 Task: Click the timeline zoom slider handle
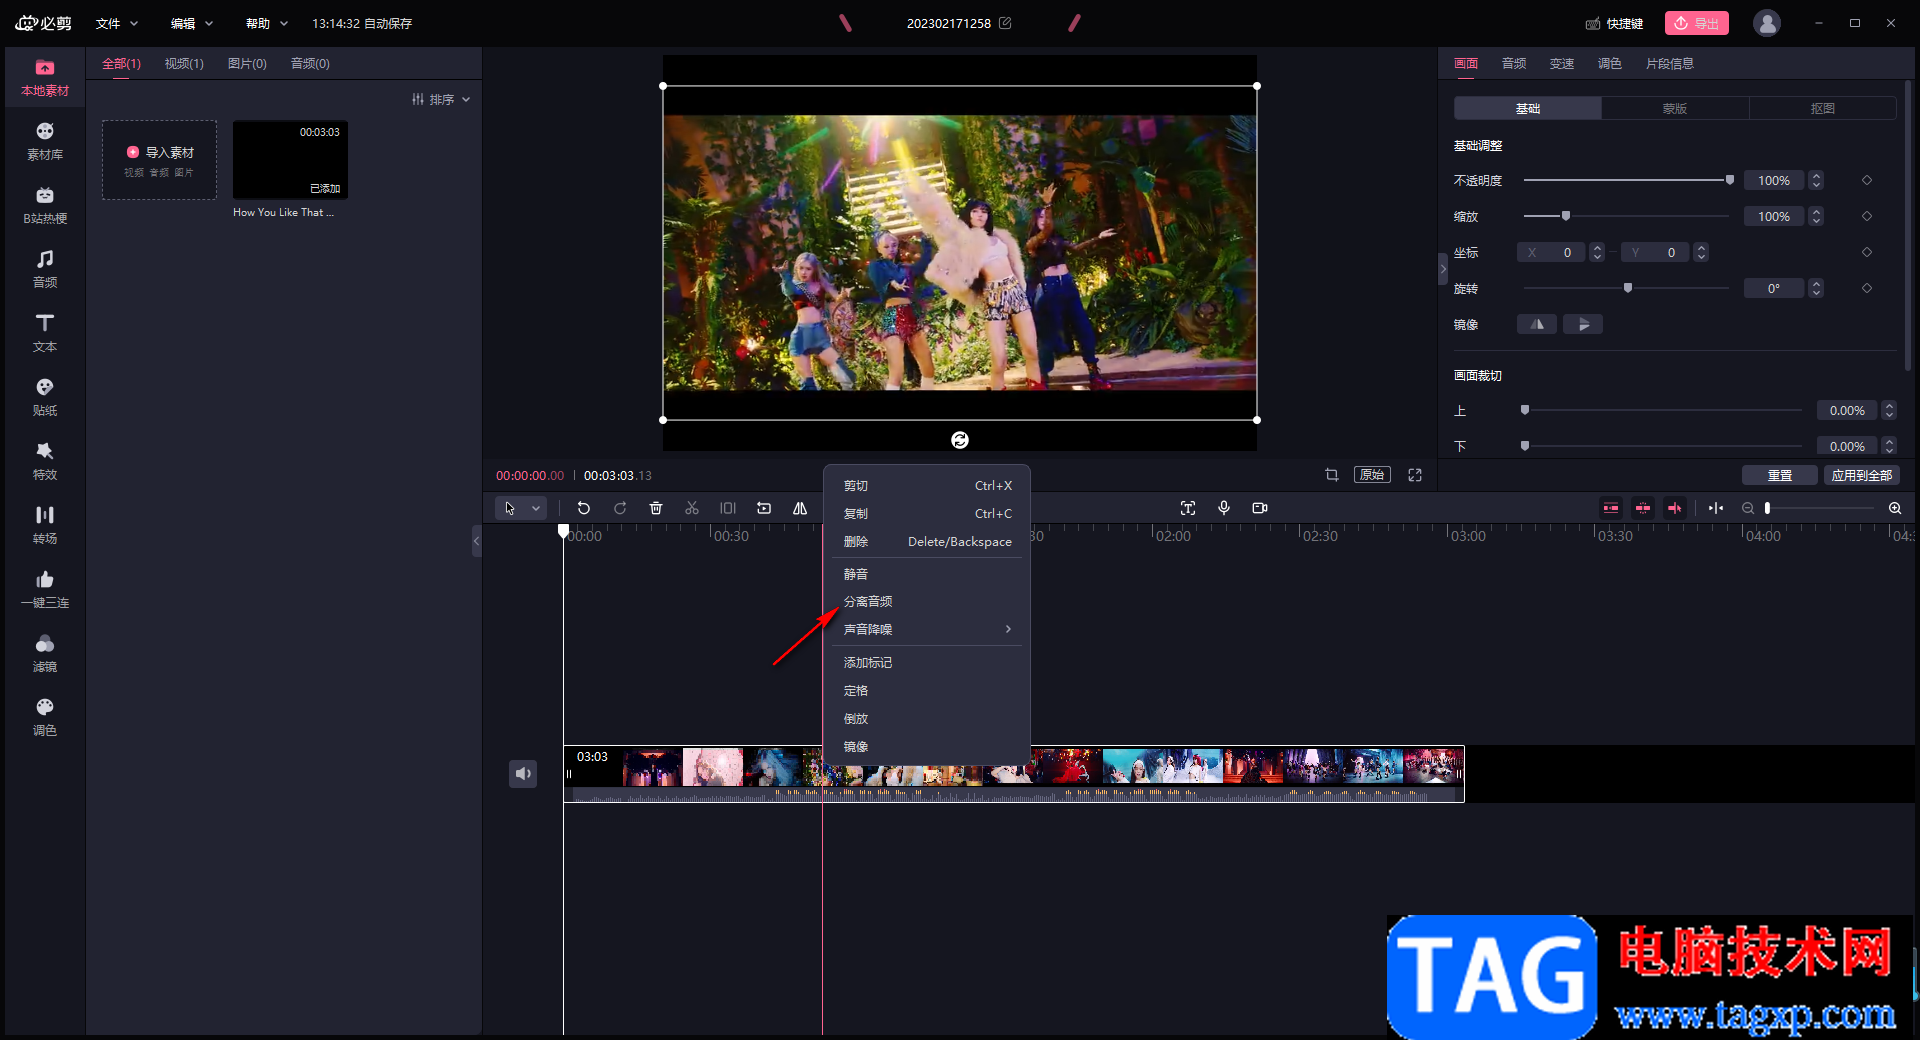[1768, 508]
